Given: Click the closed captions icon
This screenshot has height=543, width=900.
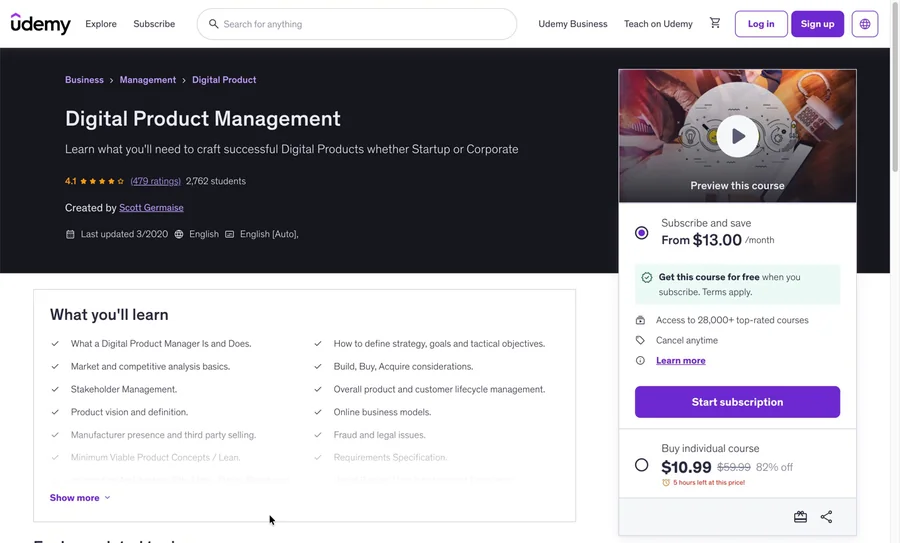Looking at the screenshot, I should click(230, 234).
